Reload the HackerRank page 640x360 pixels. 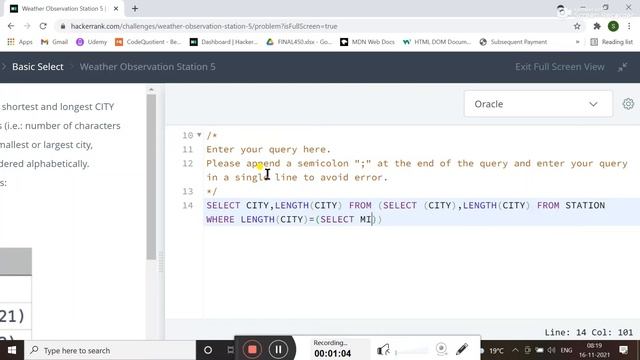[43, 26]
